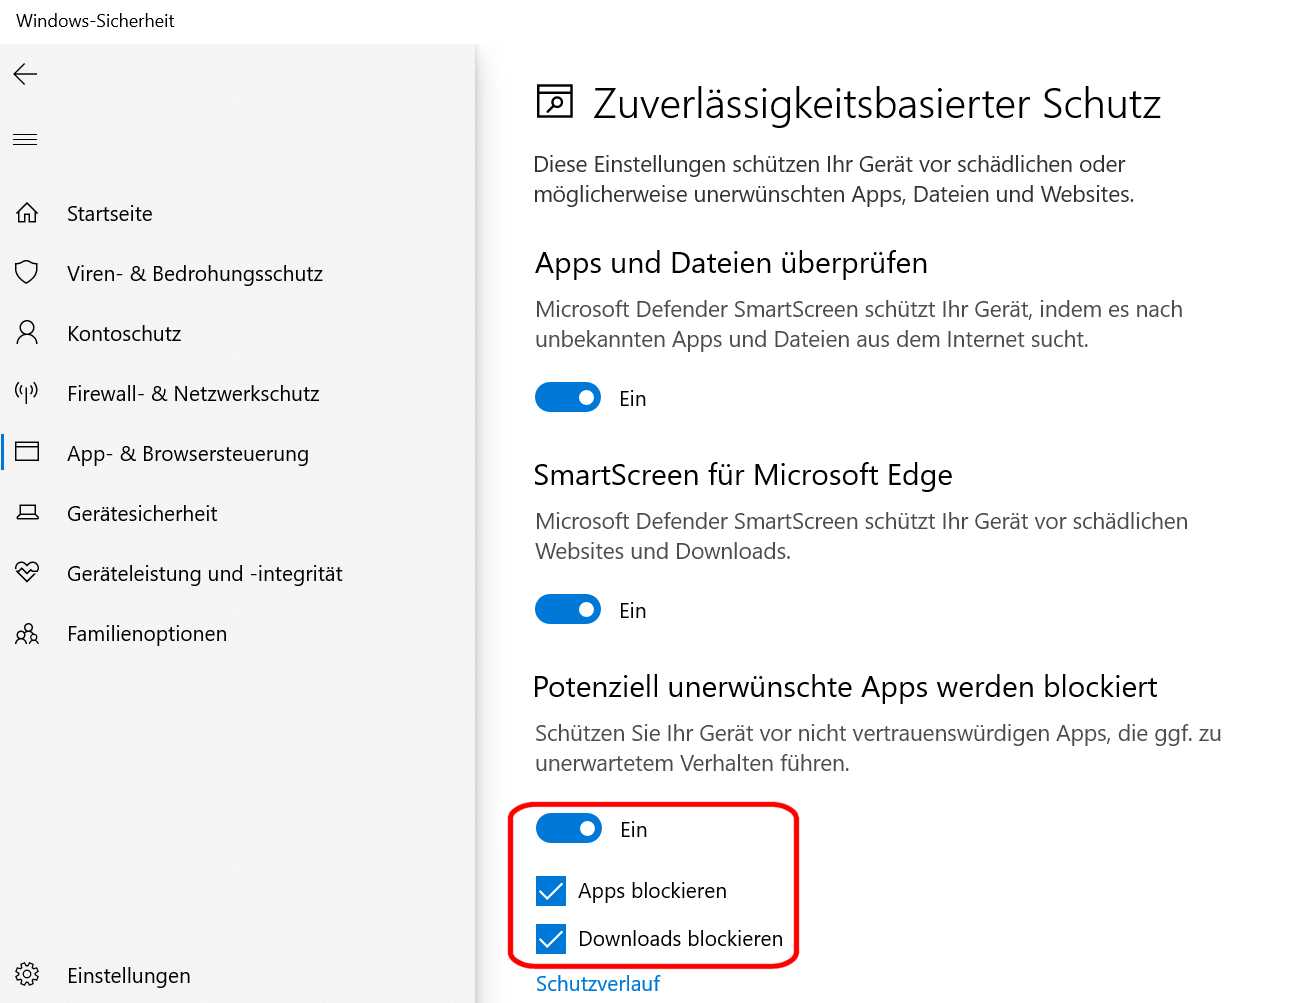Open Familienoptionen via the family icon
1296x1003 pixels.
coord(27,633)
